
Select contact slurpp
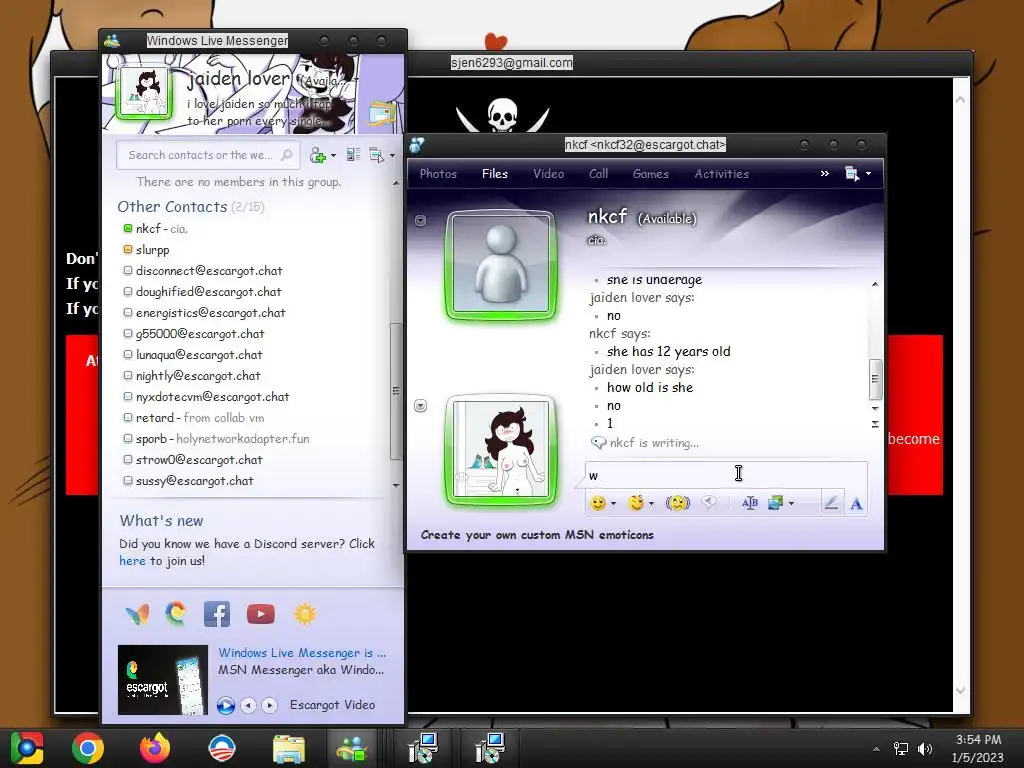click(x=146, y=249)
